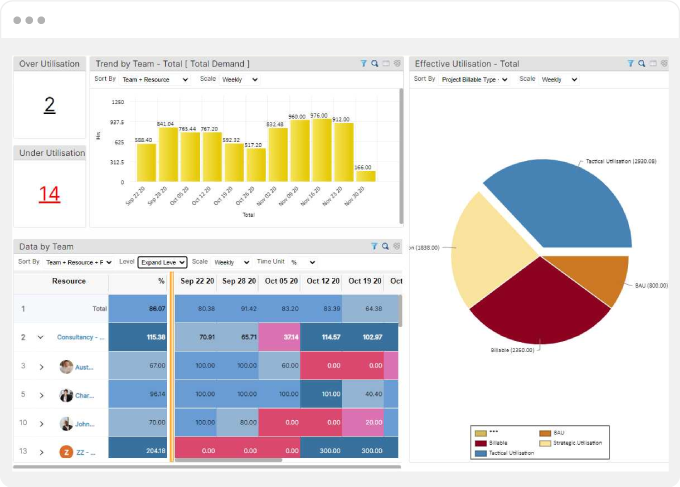The height and width of the screenshot is (487, 680).
Task: Click the Total 86.07 percentage cell
Action: 138,309
